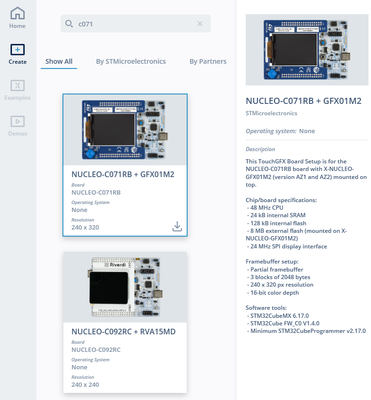Click the '48 MHz CPU' specification line
The image size is (371, 400).
point(265,207)
